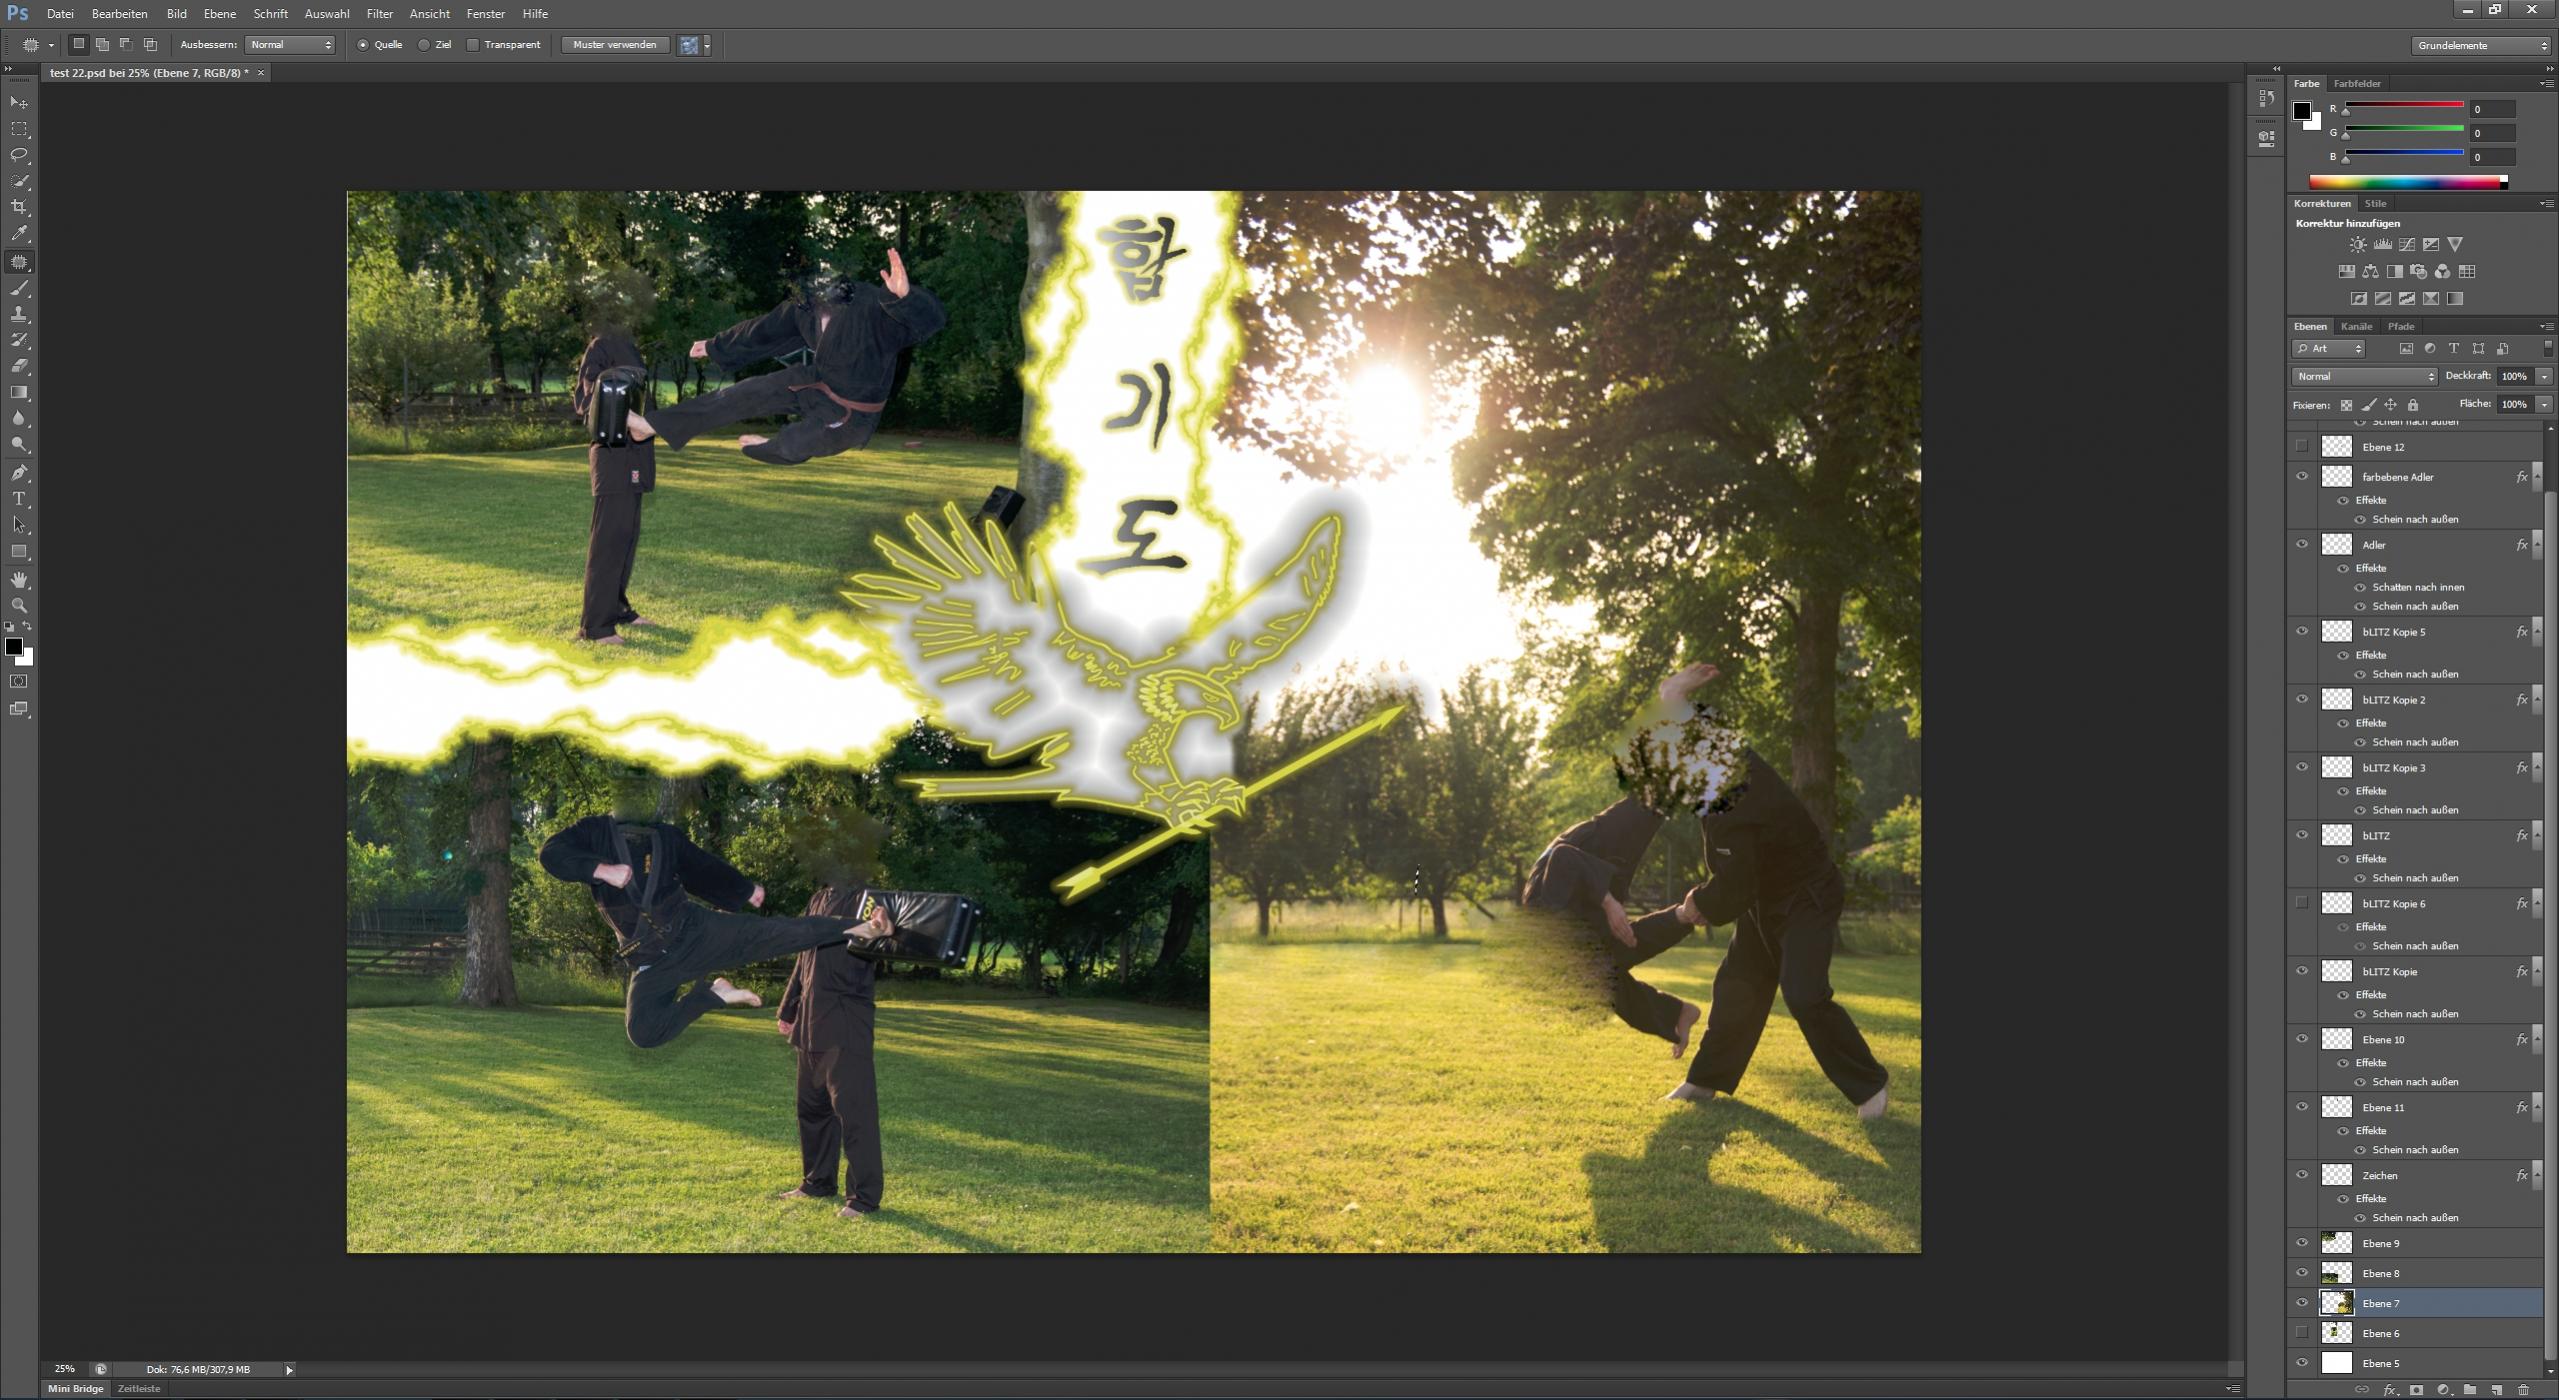This screenshot has height=1400, width=2559.
Task: Click the foreground color swatch in Farbe panel
Action: point(2302,110)
